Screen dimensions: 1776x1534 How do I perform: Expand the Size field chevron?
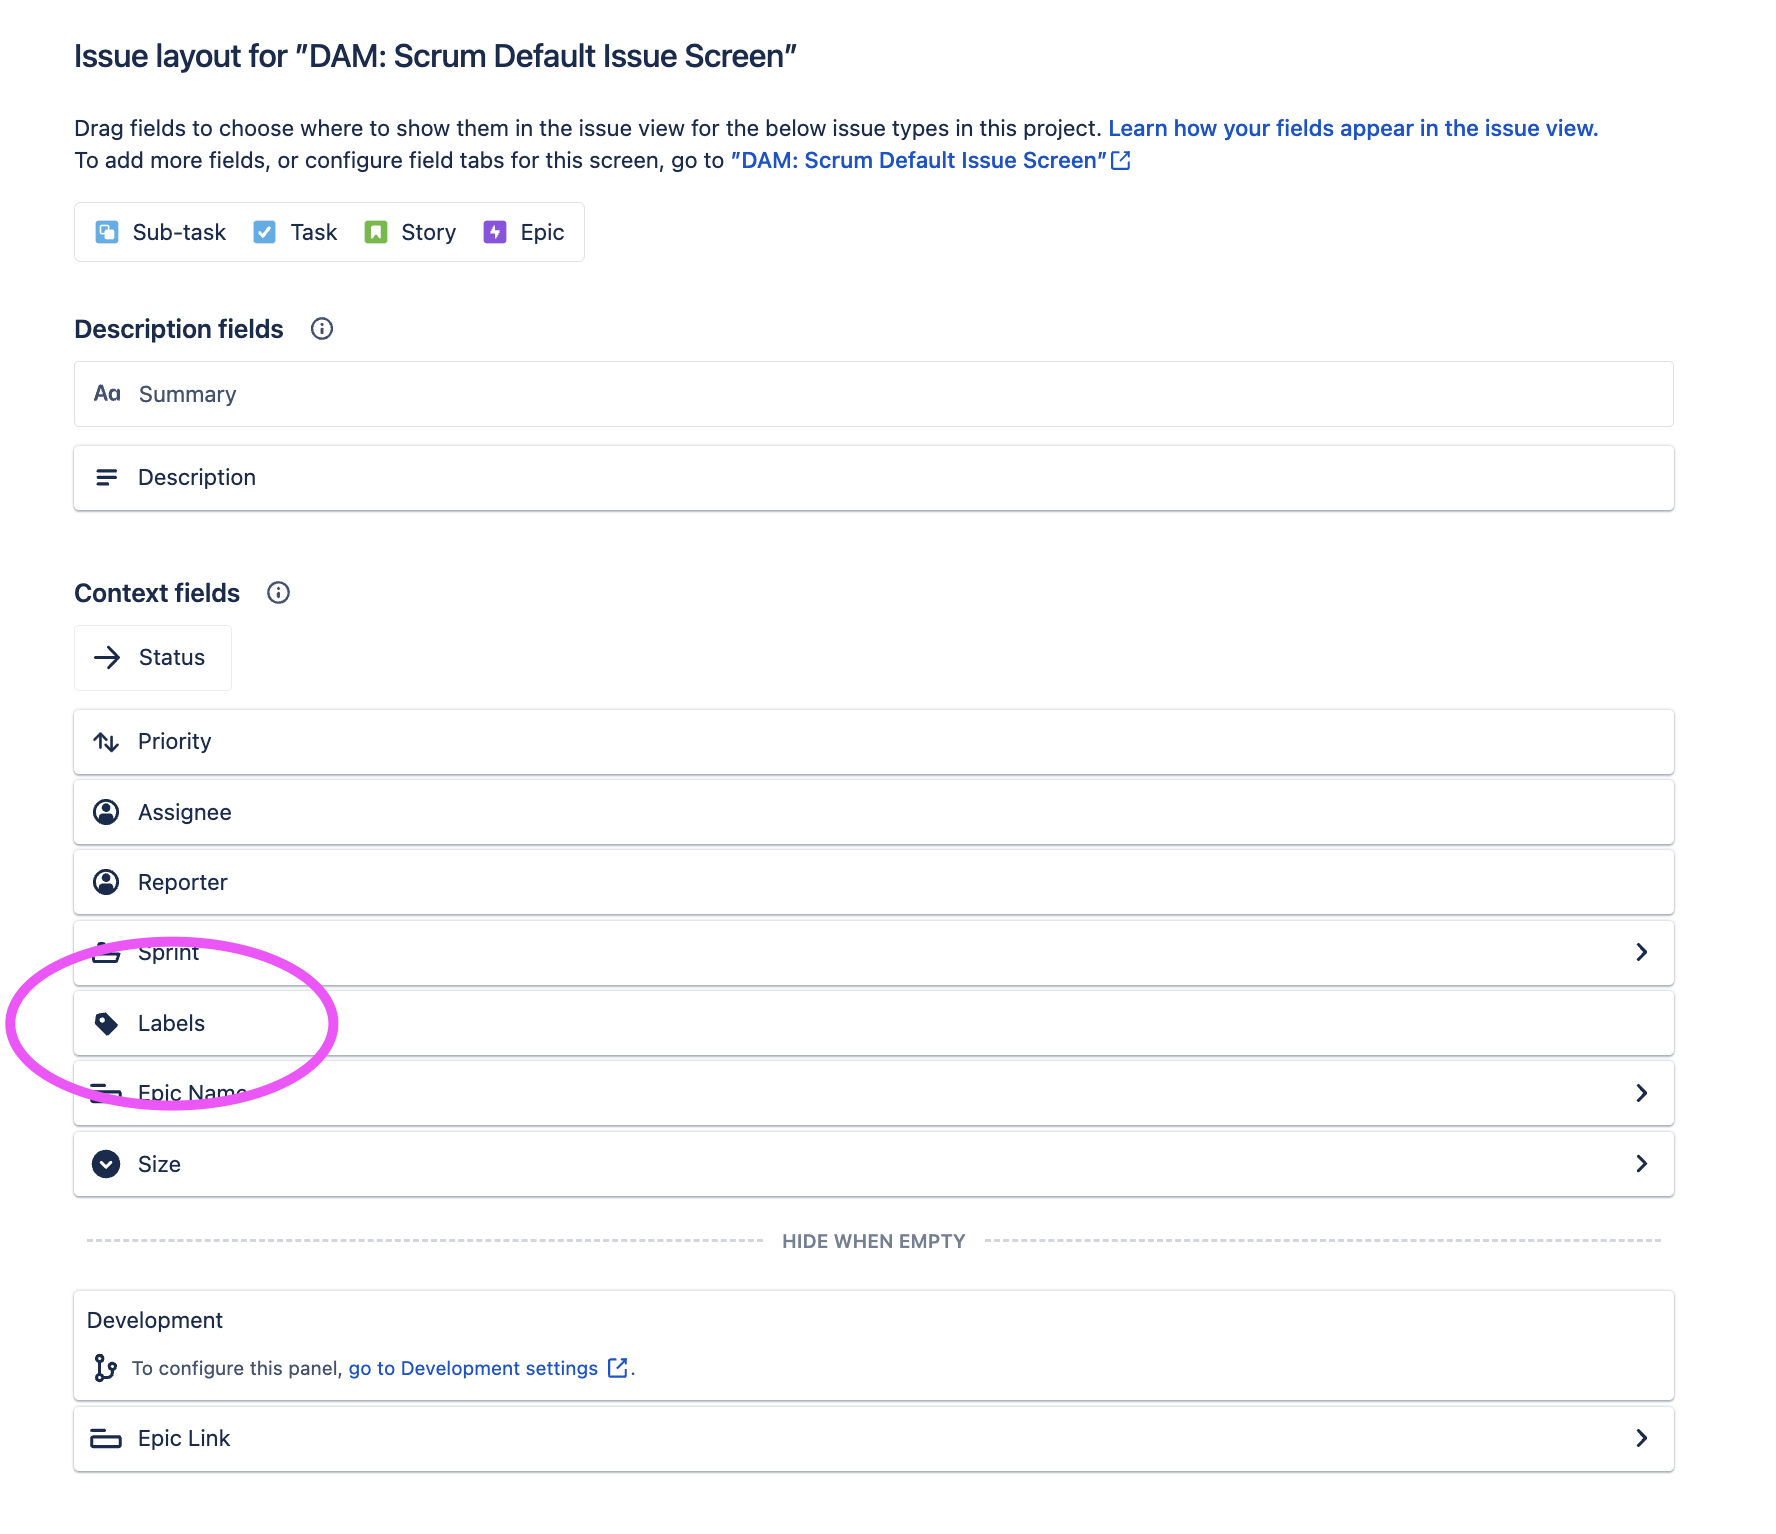click(x=1641, y=1163)
